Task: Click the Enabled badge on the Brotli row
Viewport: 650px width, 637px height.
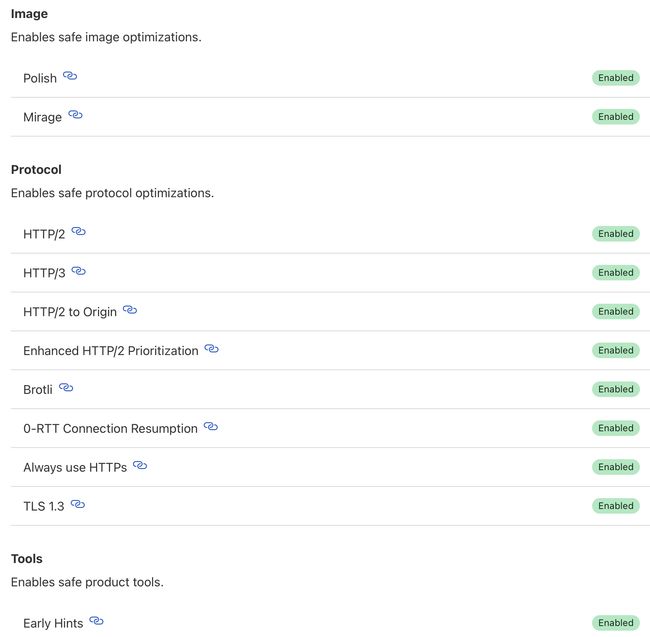Action: (616, 390)
